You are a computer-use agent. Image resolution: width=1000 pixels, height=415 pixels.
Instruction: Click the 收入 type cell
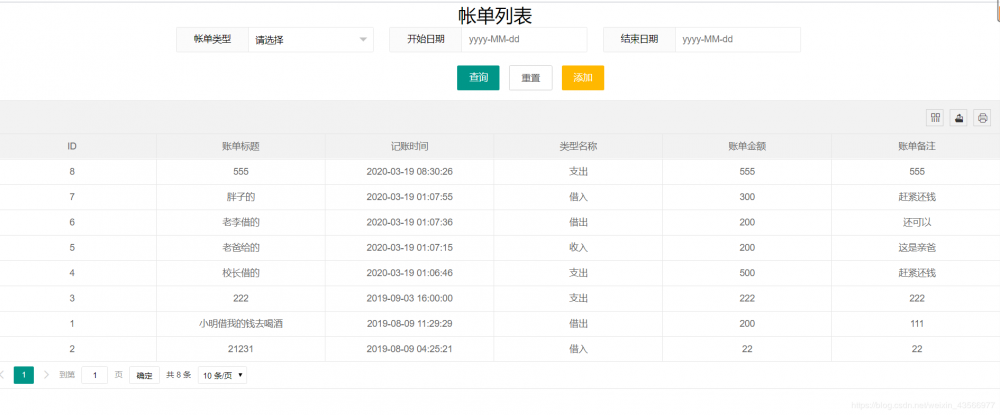point(578,247)
